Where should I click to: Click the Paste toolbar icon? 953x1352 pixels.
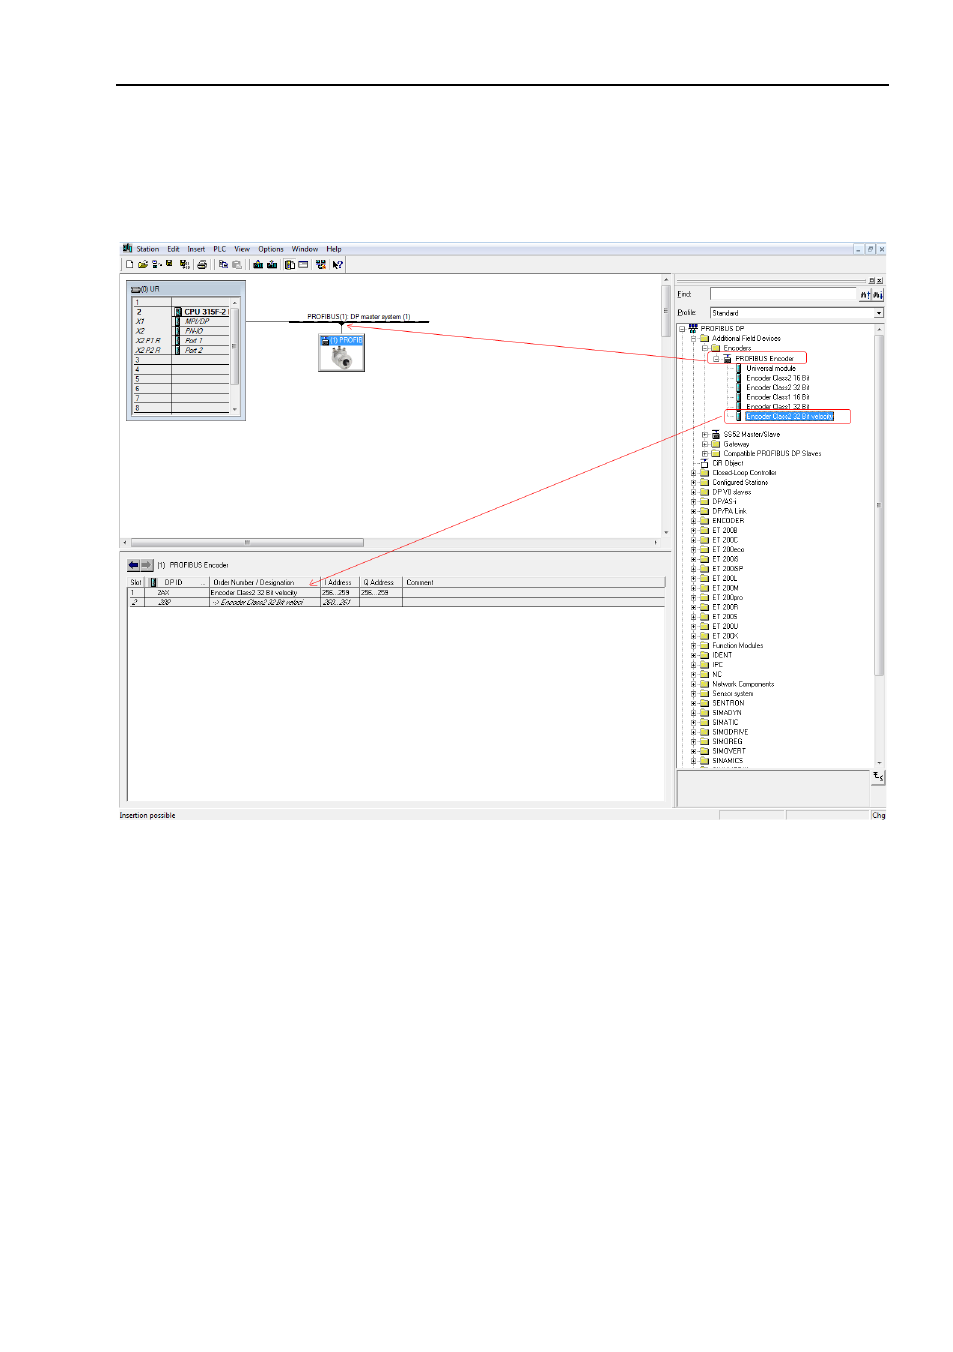tap(237, 265)
